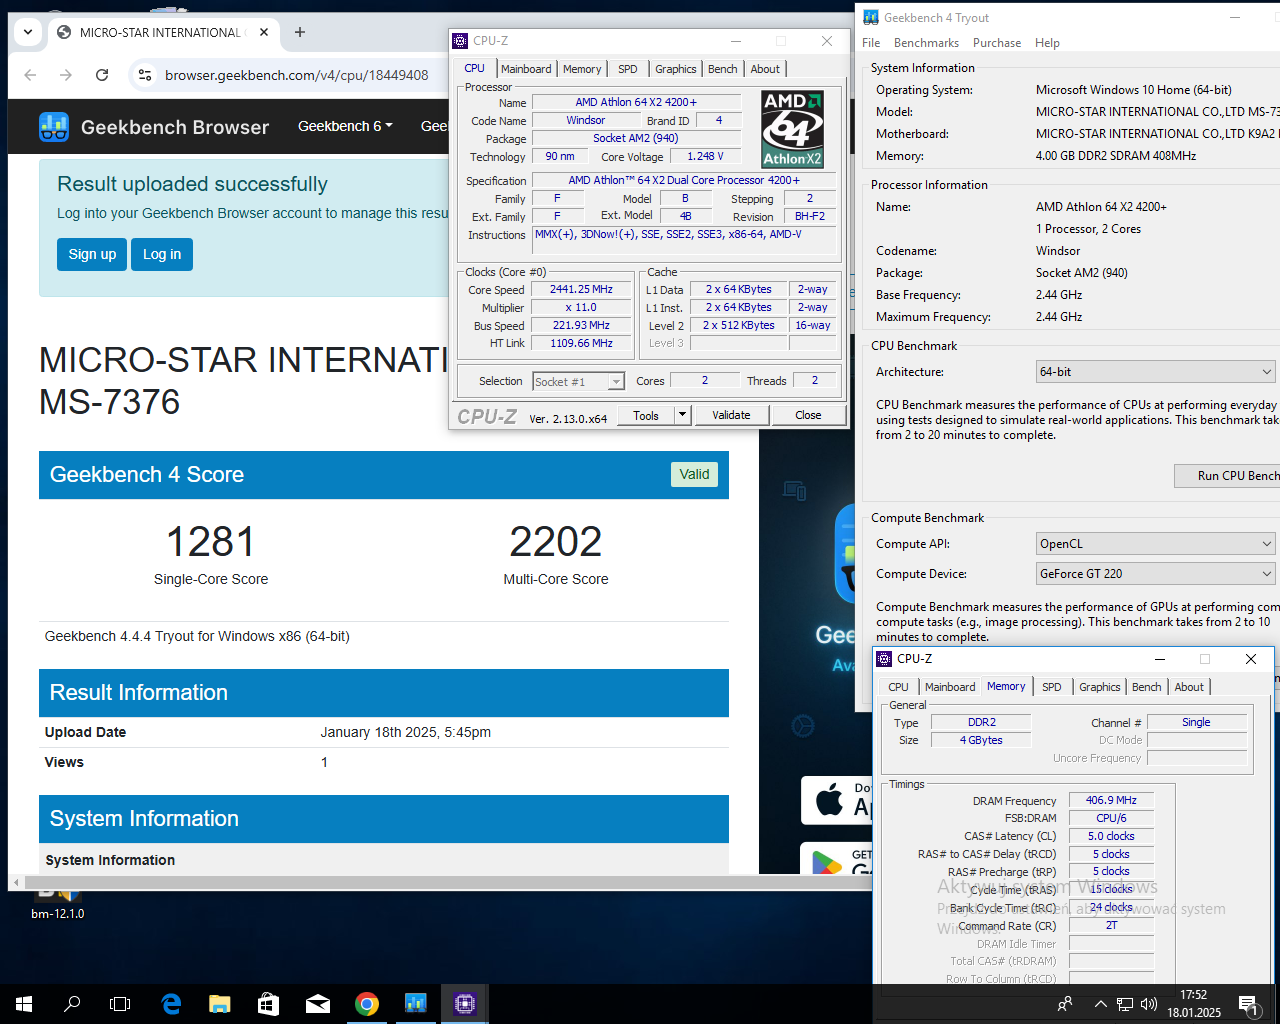Click the Chrome back arrow icon
Screen dimensions: 1280x1024
tap(30, 75)
